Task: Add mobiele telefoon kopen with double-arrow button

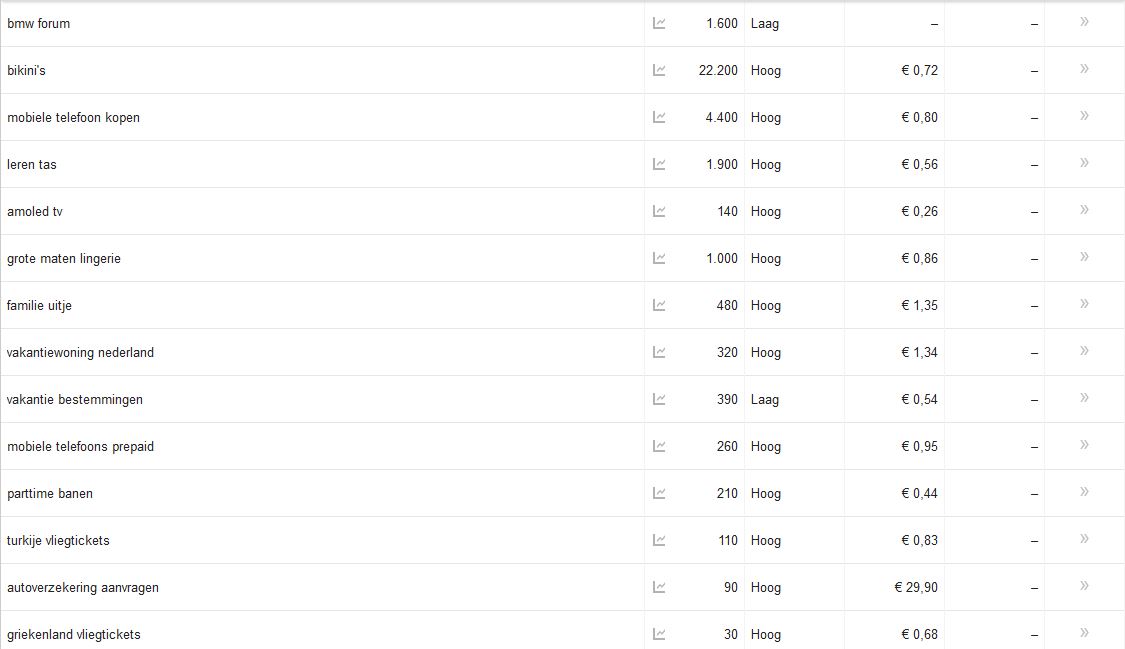Action: coord(1084,115)
